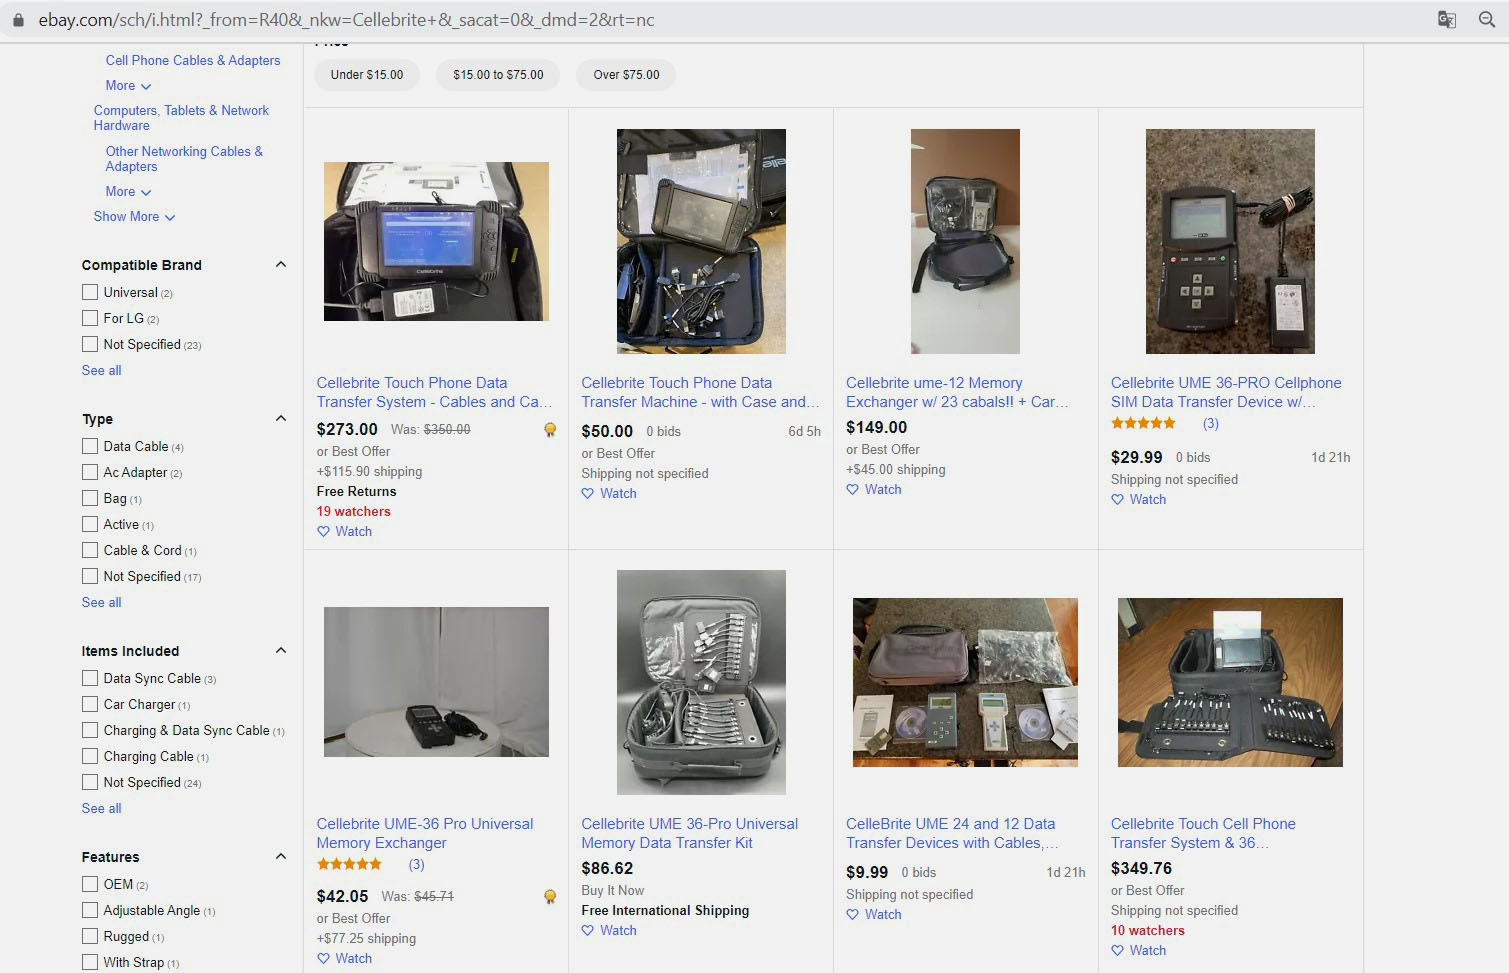
Task: Check the Universal compatible brand box
Action: (90, 292)
